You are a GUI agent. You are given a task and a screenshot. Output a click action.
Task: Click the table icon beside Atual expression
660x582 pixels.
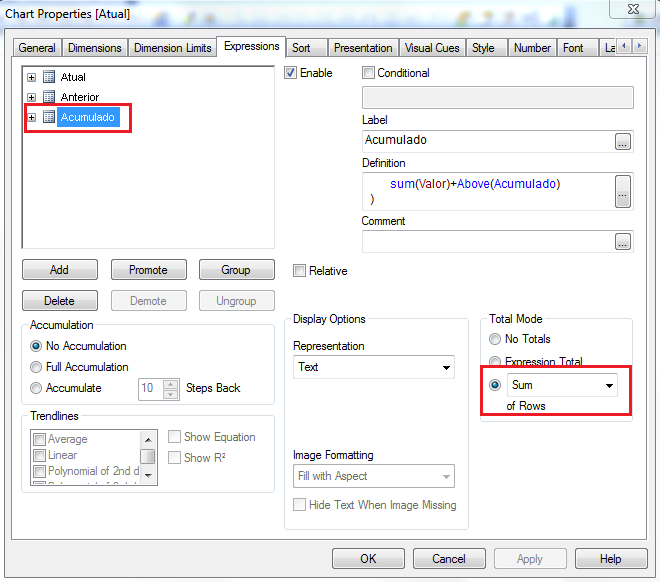coord(49,77)
